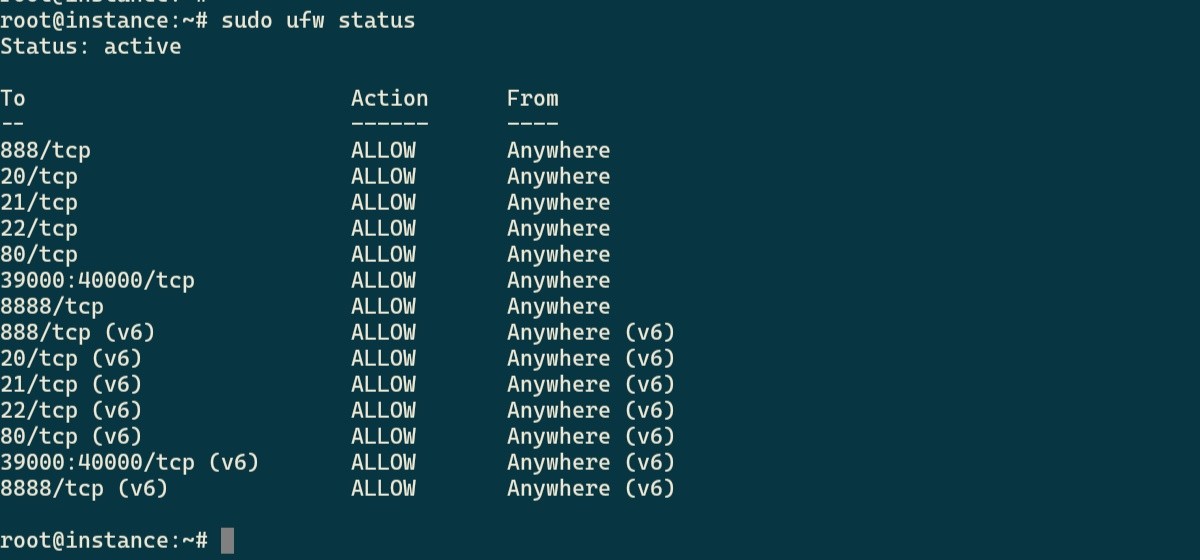Viewport: 1200px width, 560px height.
Task: Click the "8888/tcp (v6)" rule entry
Action: (x=84, y=488)
